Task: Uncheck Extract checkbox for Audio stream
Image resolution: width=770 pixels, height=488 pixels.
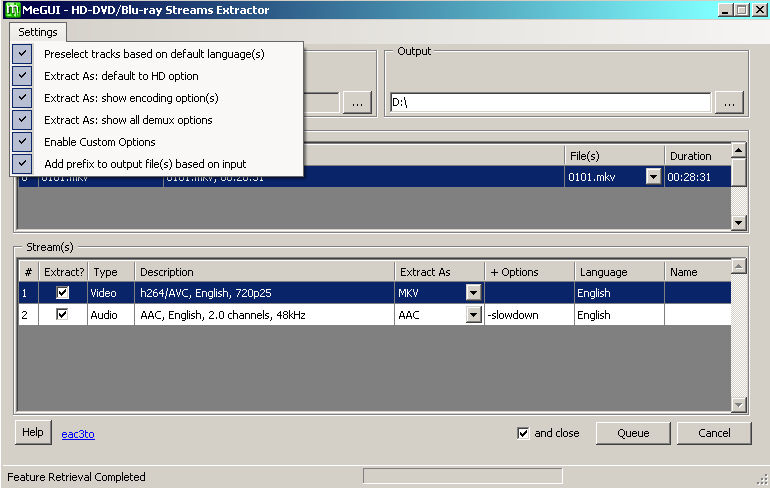Action: coord(62,315)
